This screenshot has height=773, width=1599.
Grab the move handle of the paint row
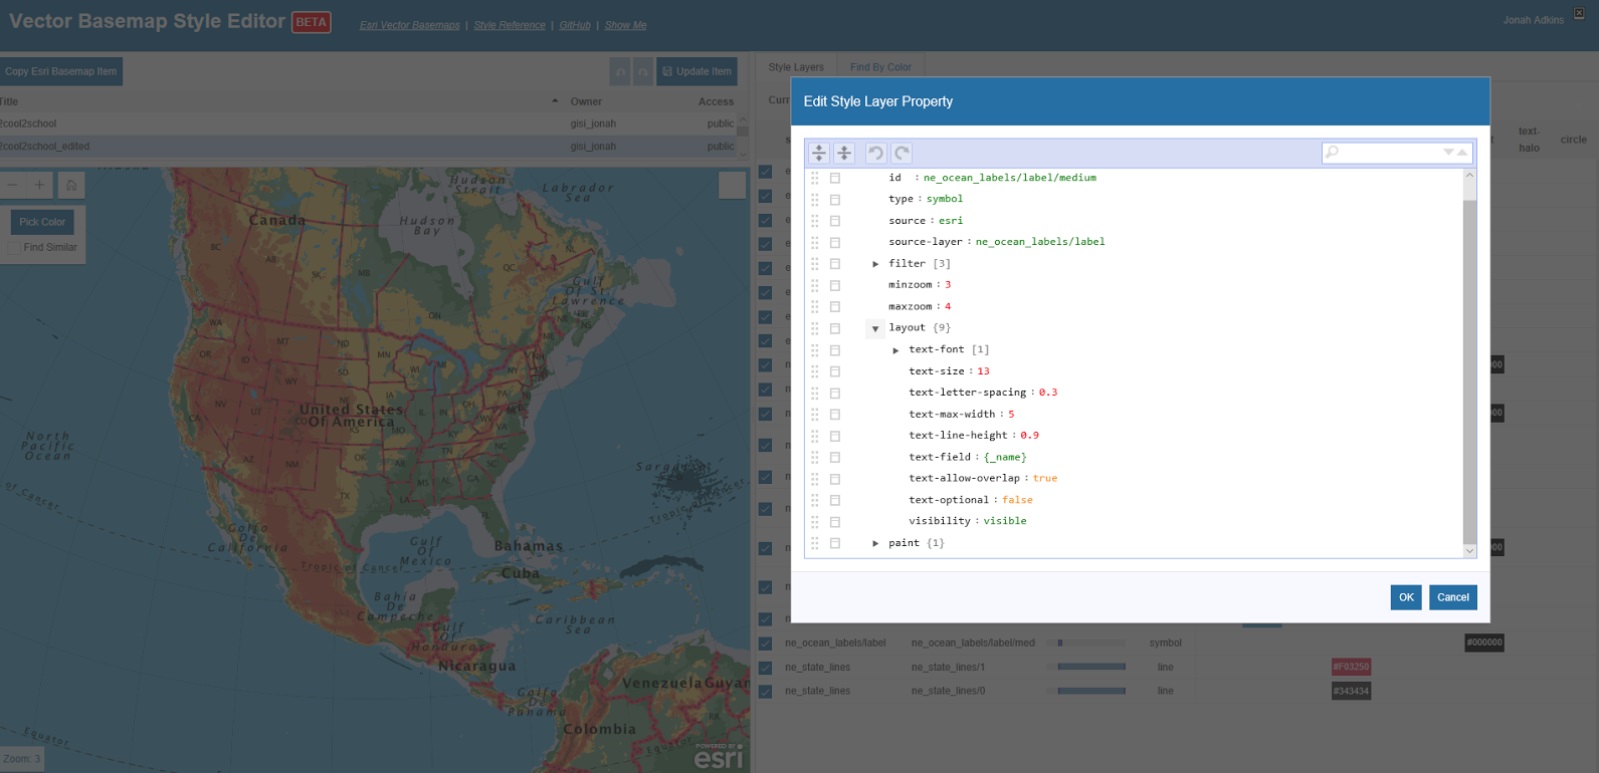pos(814,543)
